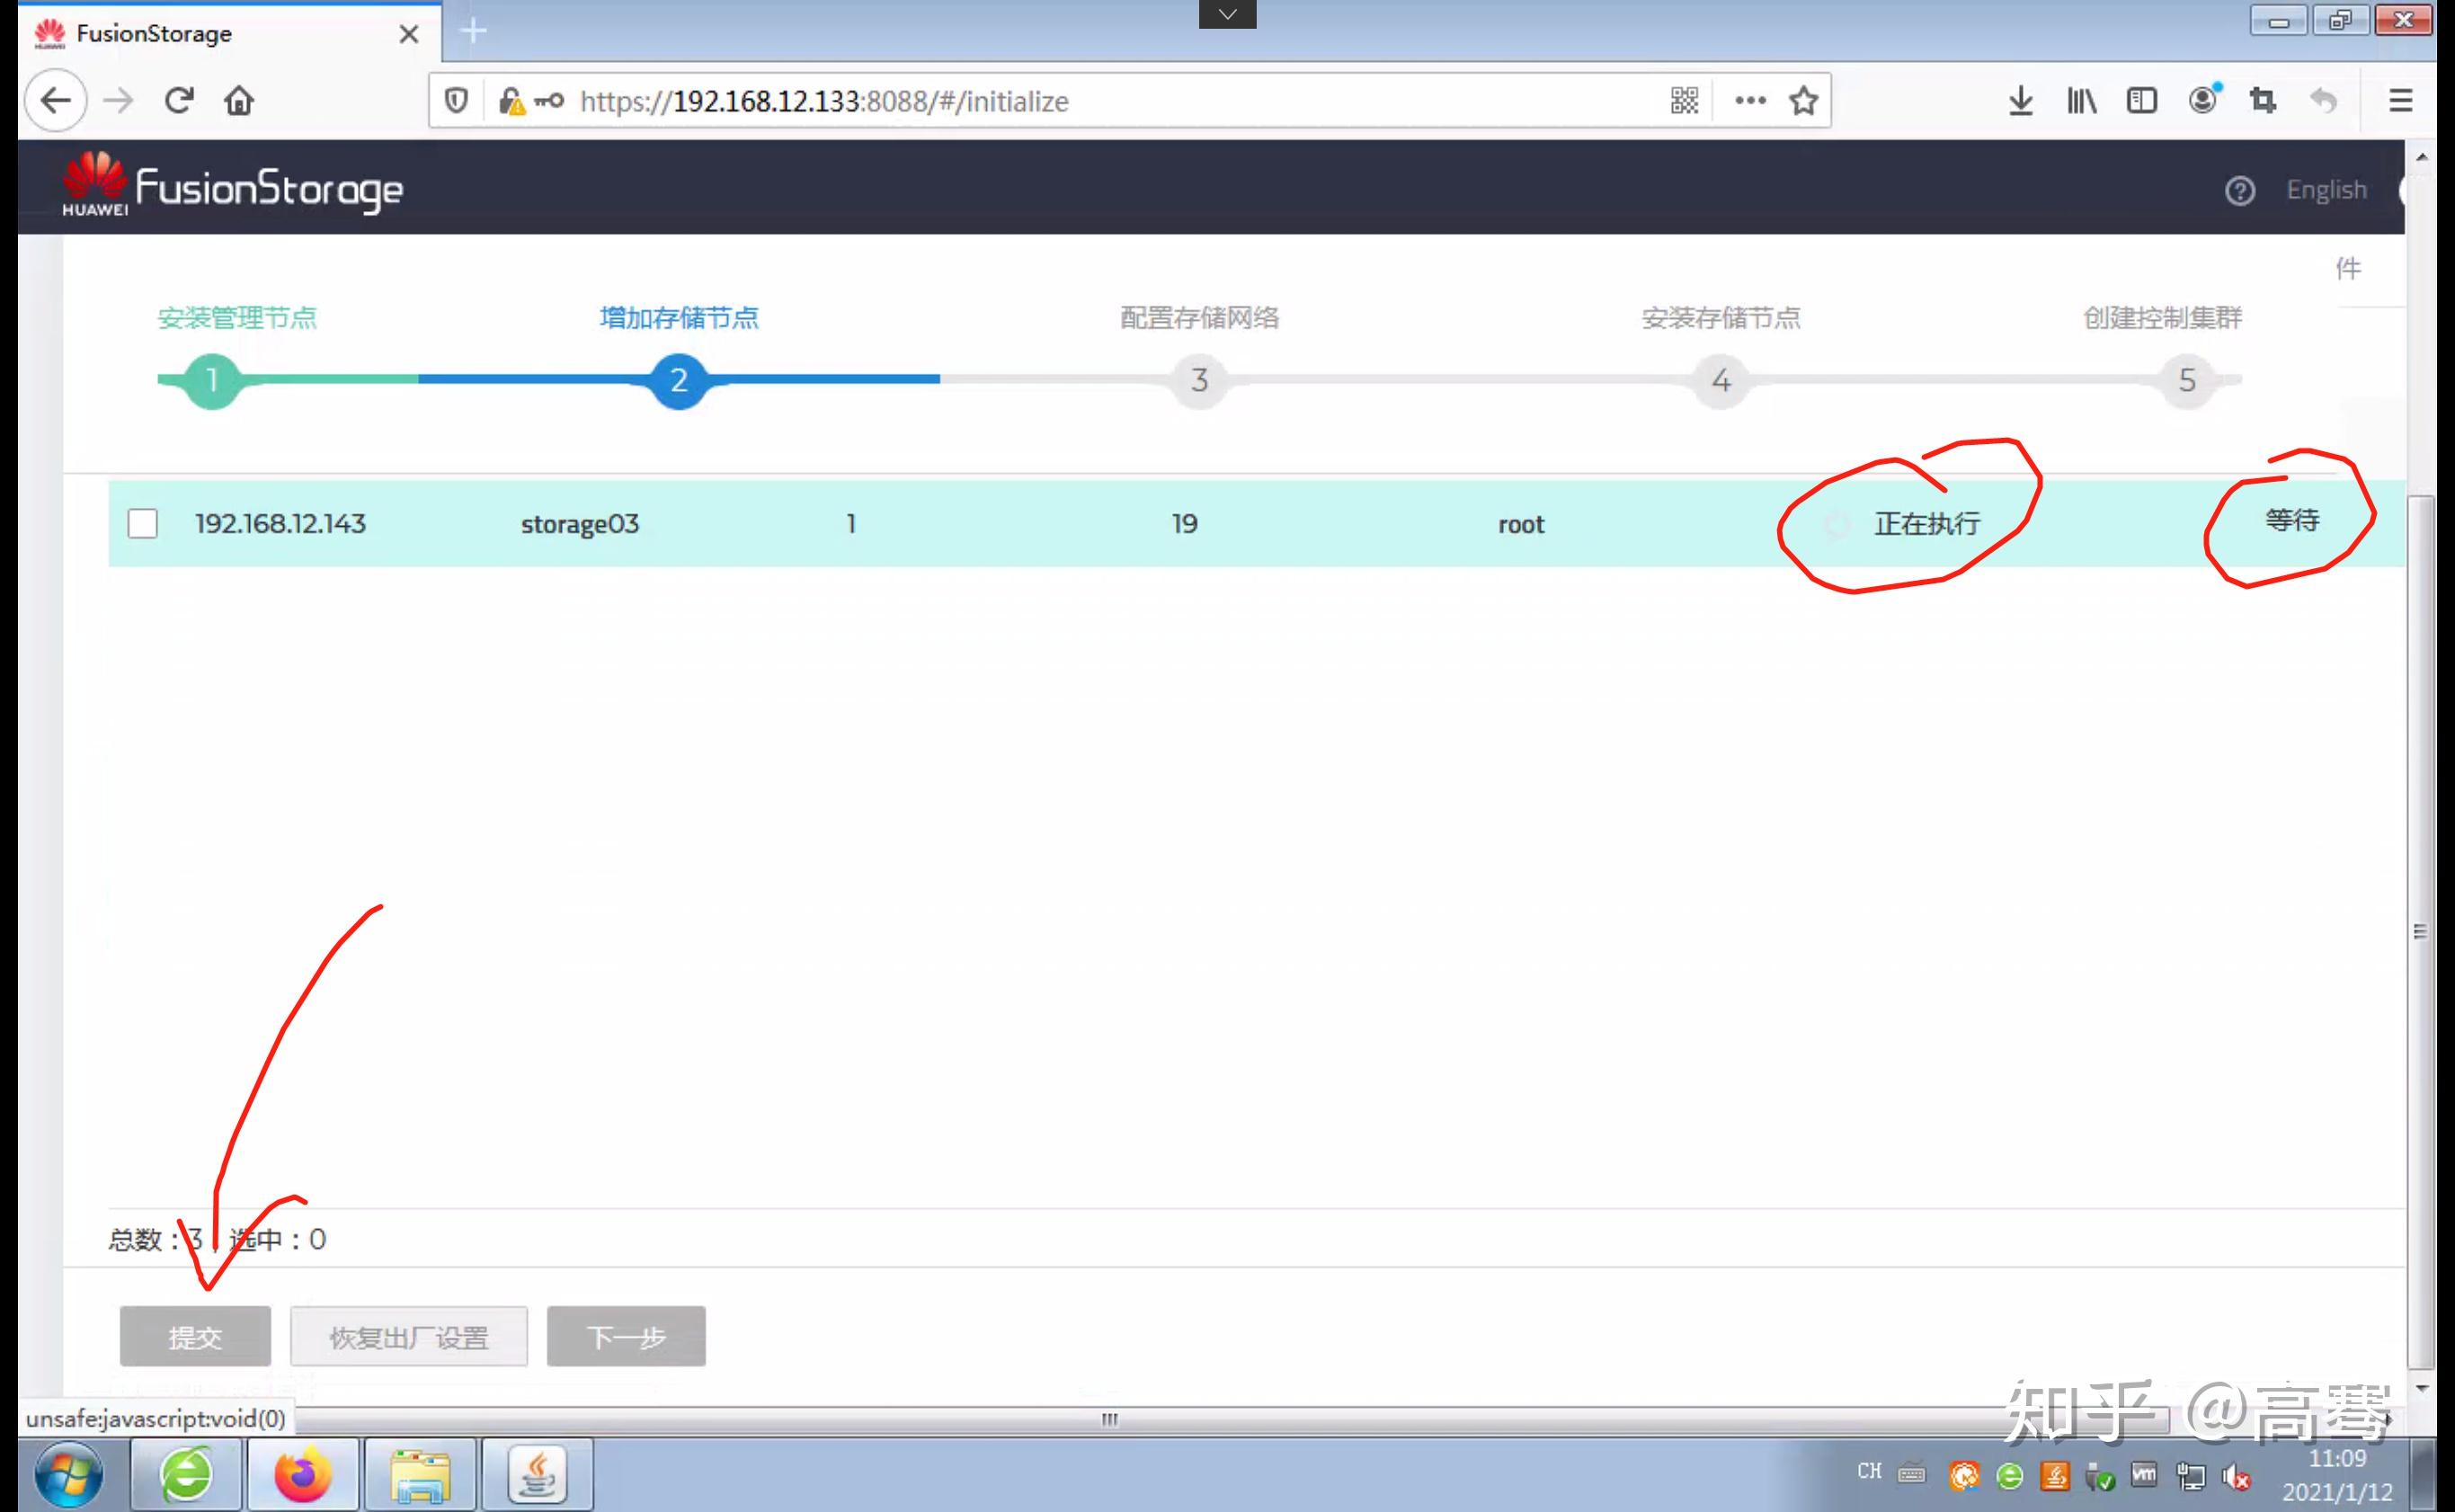Open FusionStorage help question-mark icon
The height and width of the screenshot is (1512, 2455).
tap(2239, 190)
